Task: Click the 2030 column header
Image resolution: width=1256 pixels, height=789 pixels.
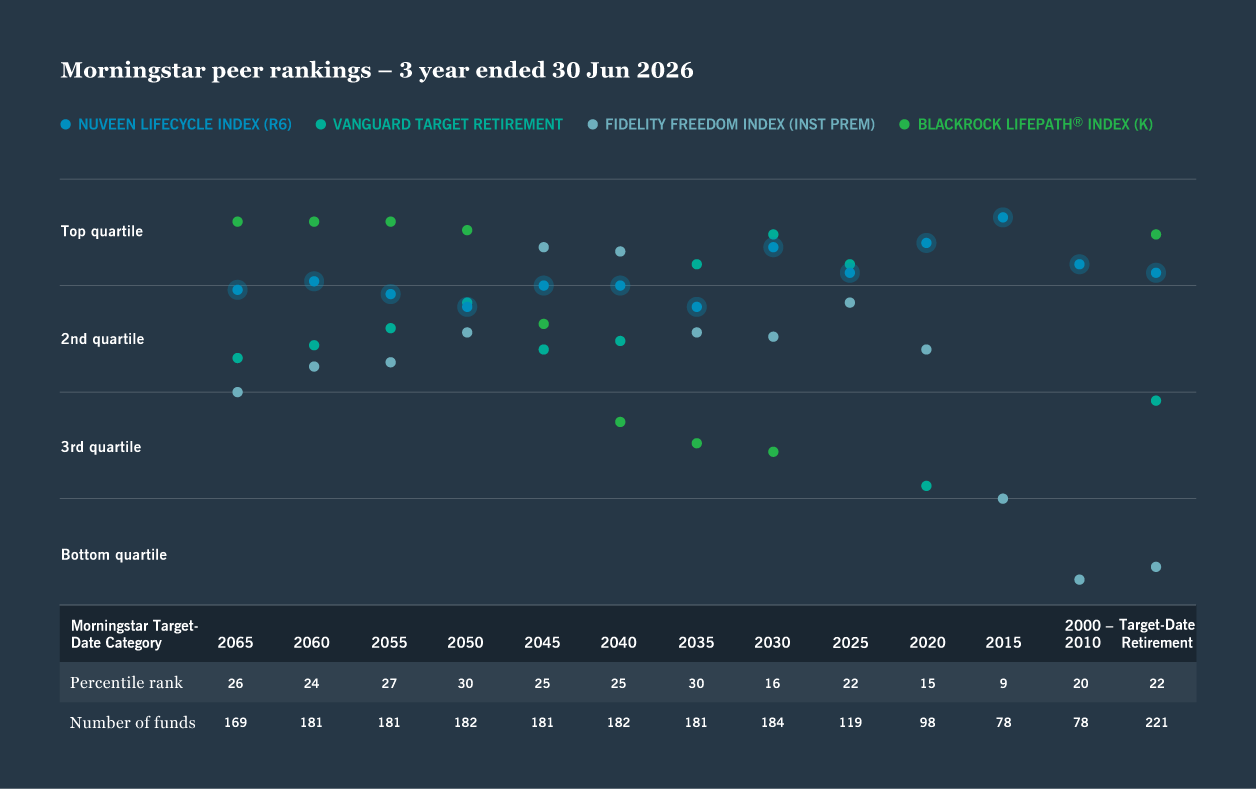Action: (772, 643)
